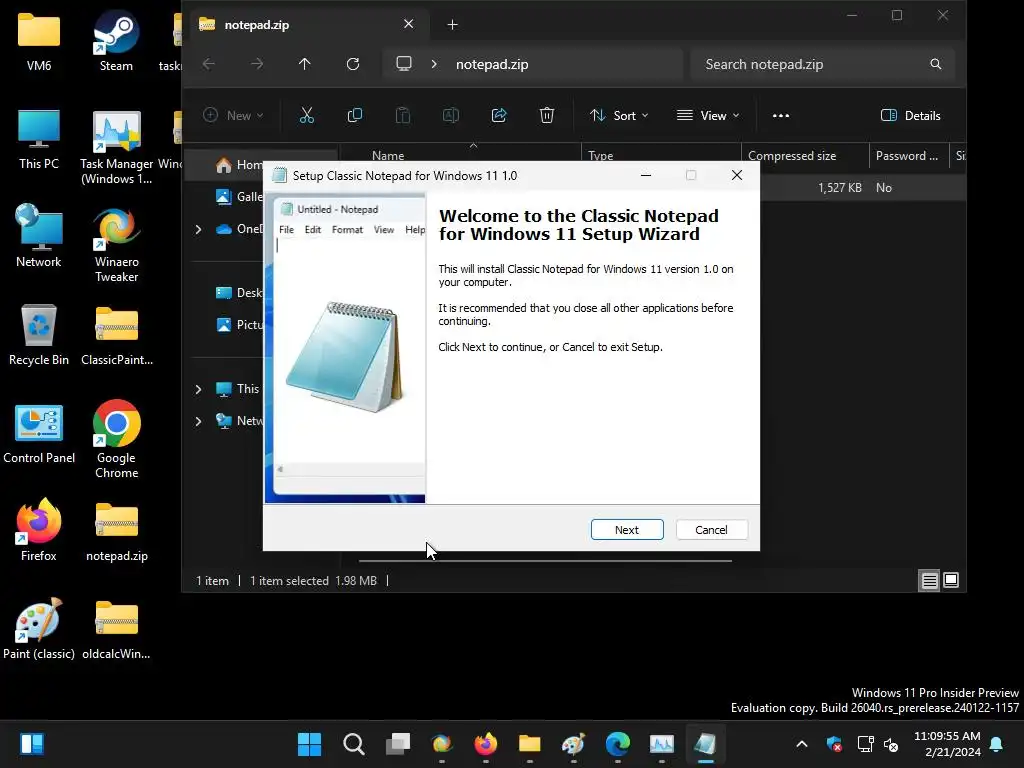
Task: Open notifications bell in taskbar
Action: (997, 744)
